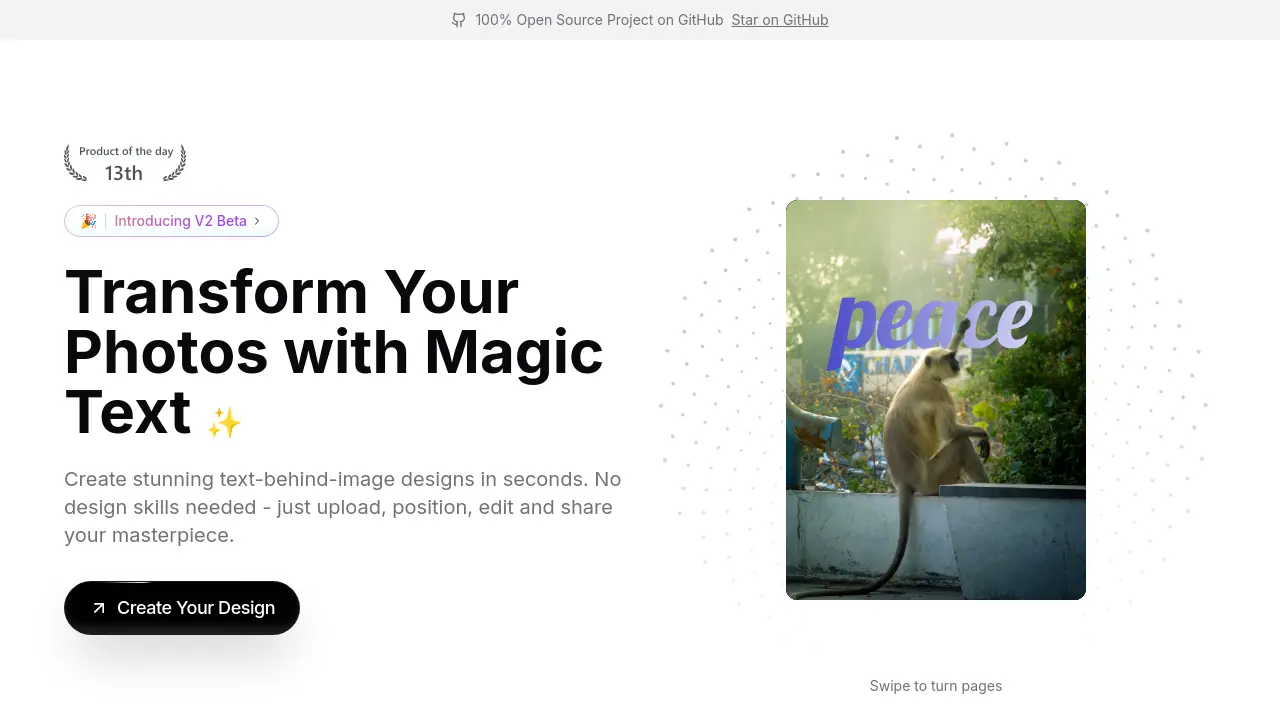Click the monkey photo preview card
Screen dimensions: 1280x720
pyautogui.click(x=936, y=398)
